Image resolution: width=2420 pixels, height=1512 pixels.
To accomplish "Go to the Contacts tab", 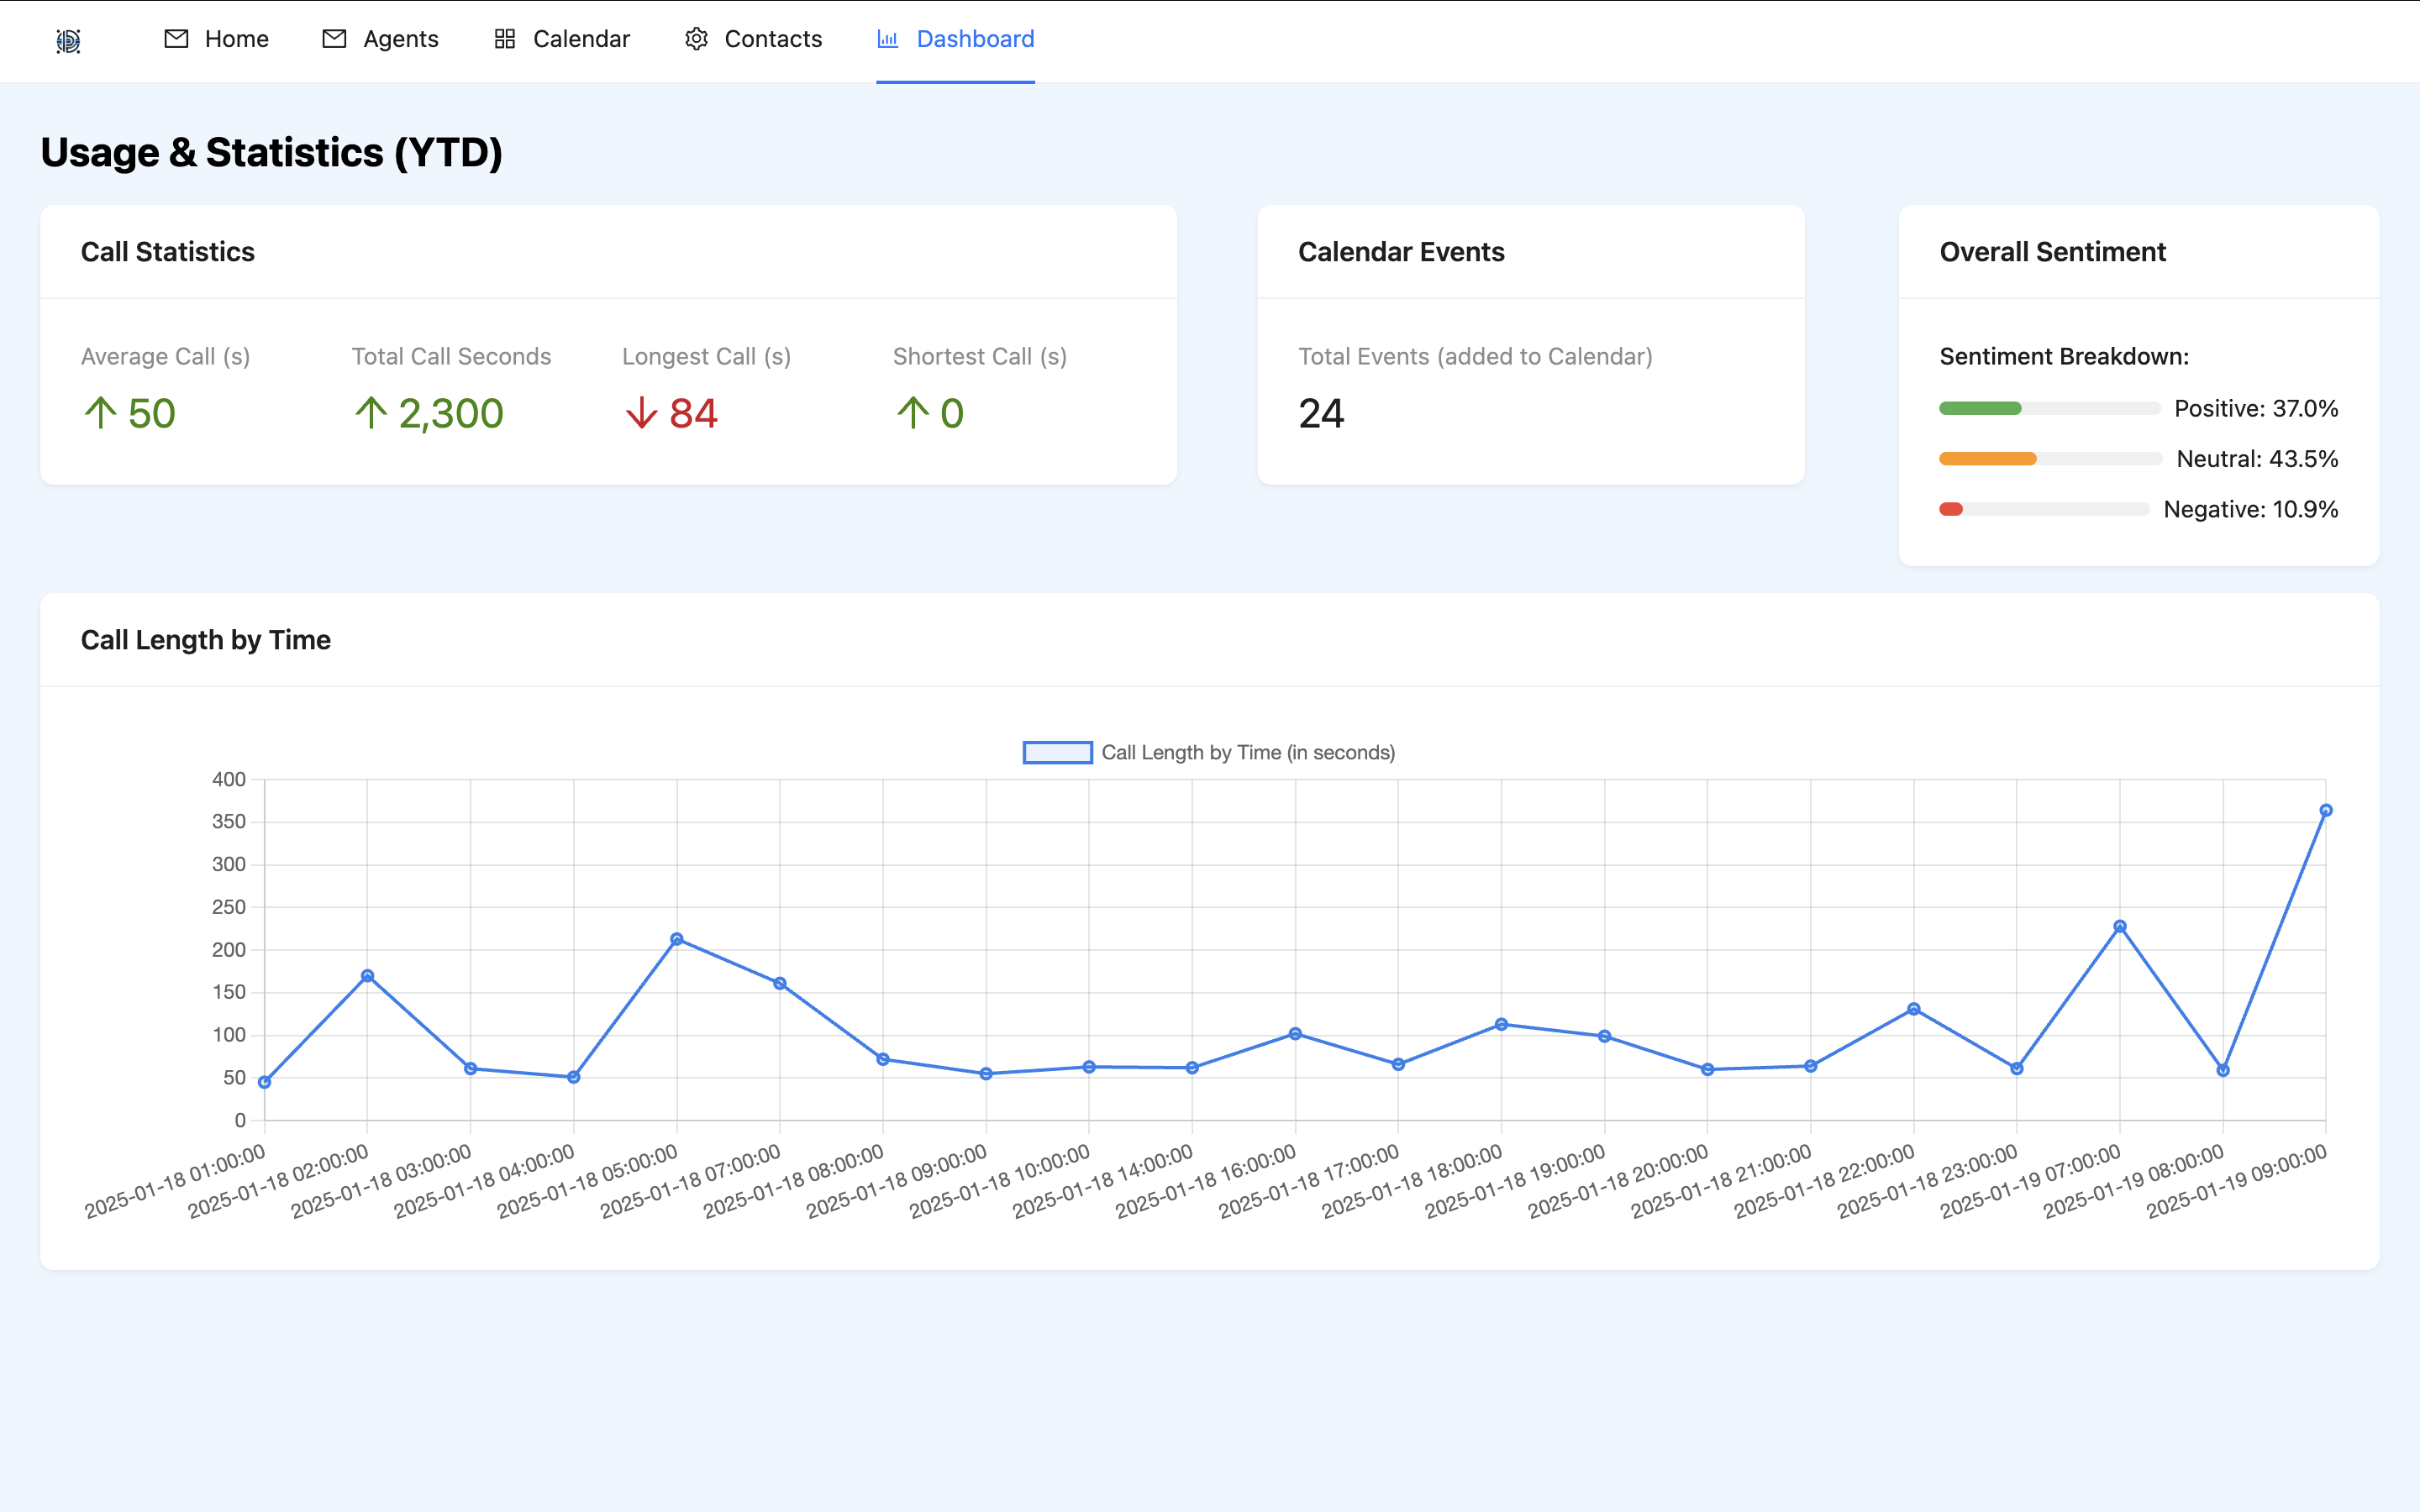I will click(x=772, y=39).
